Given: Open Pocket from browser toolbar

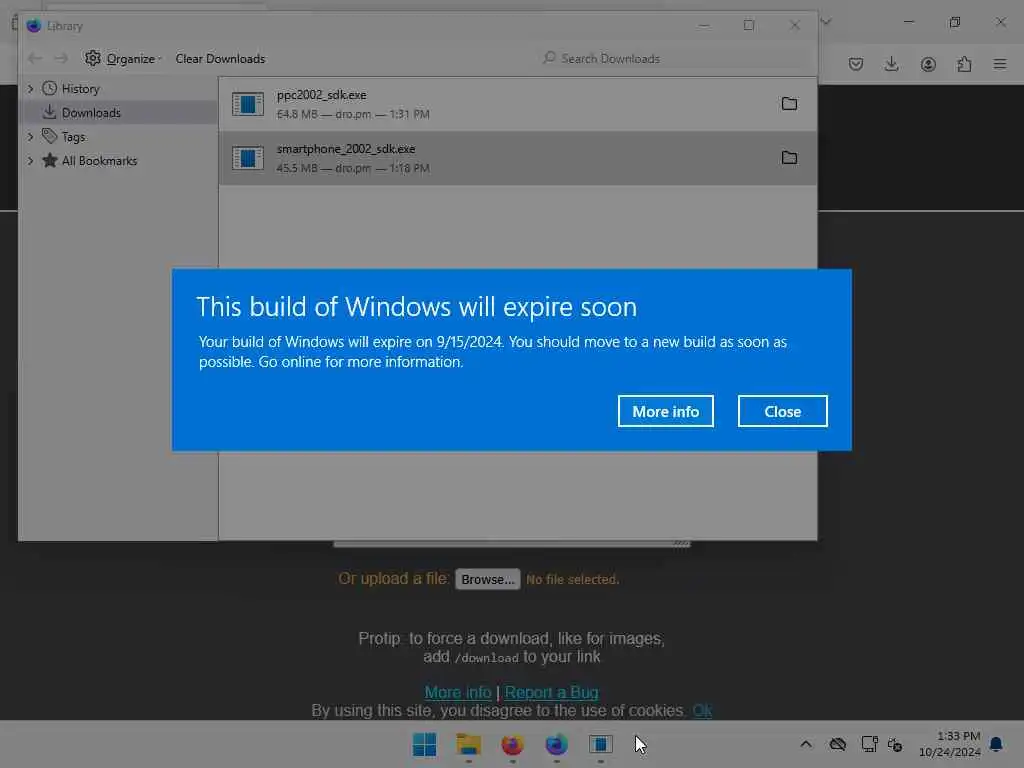Looking at the screenshot, I should (x=856, y=64).
